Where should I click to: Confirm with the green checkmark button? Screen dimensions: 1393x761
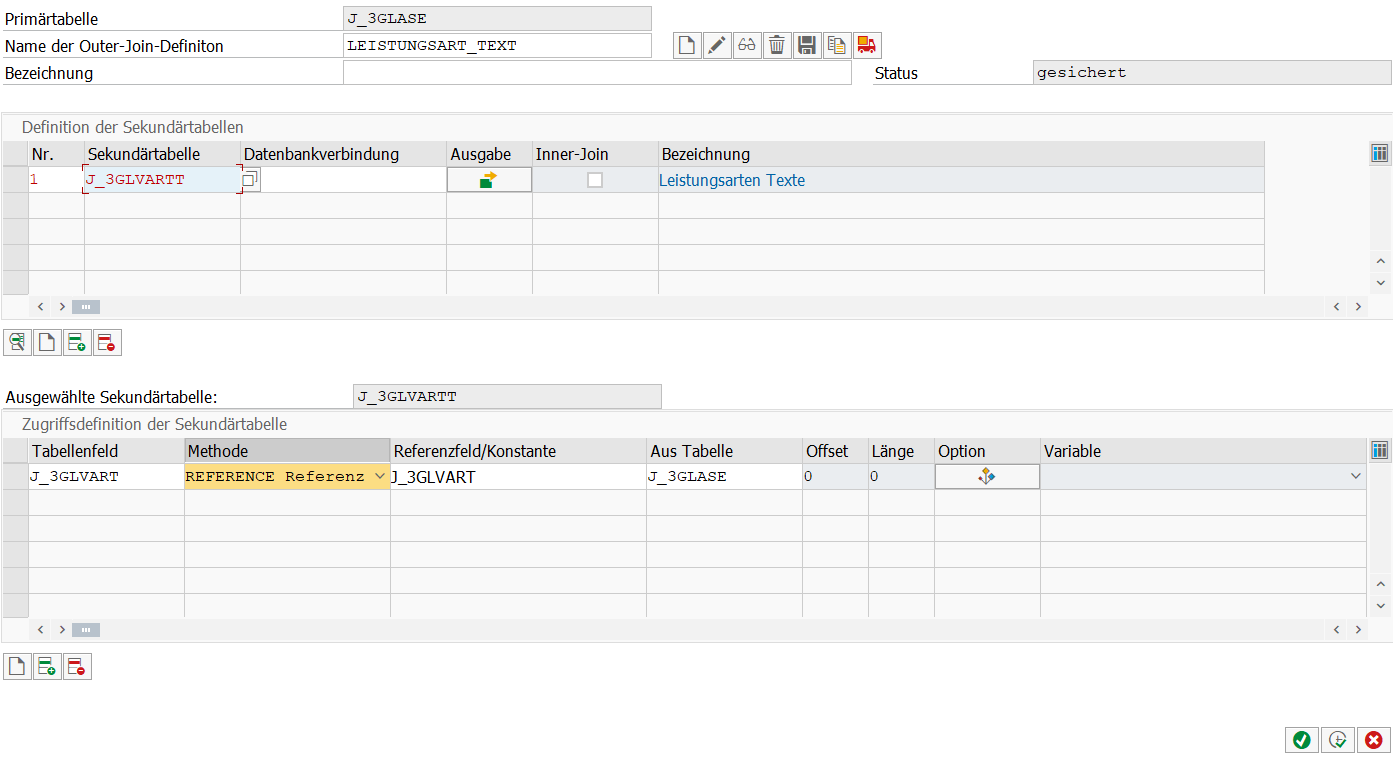click(1301, 740)
